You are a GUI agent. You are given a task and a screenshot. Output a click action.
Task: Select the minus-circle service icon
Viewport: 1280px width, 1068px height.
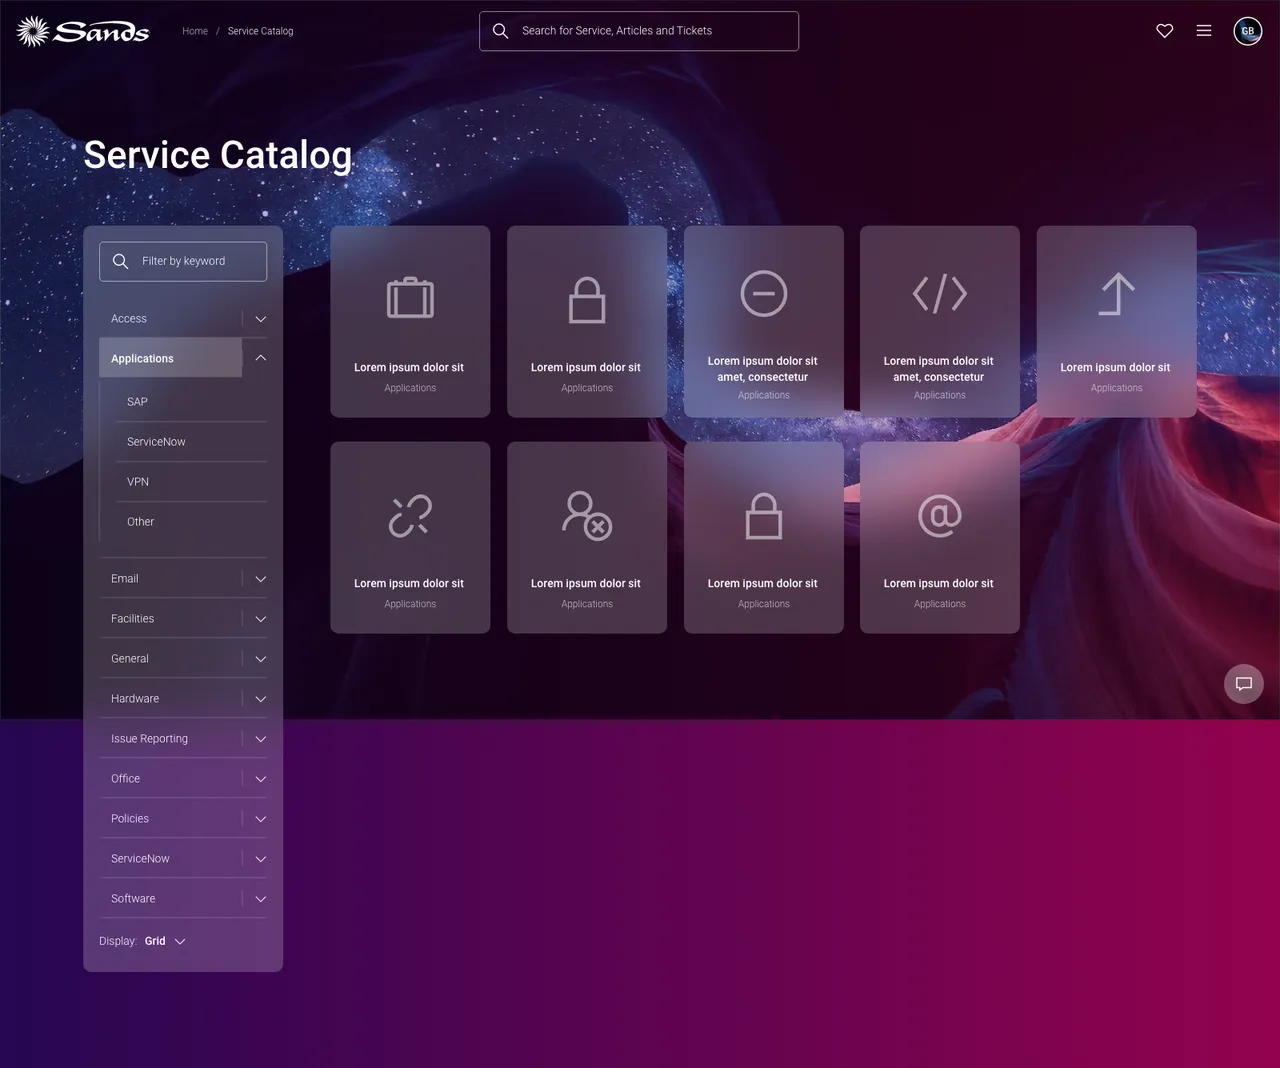[x=763, y=293]
